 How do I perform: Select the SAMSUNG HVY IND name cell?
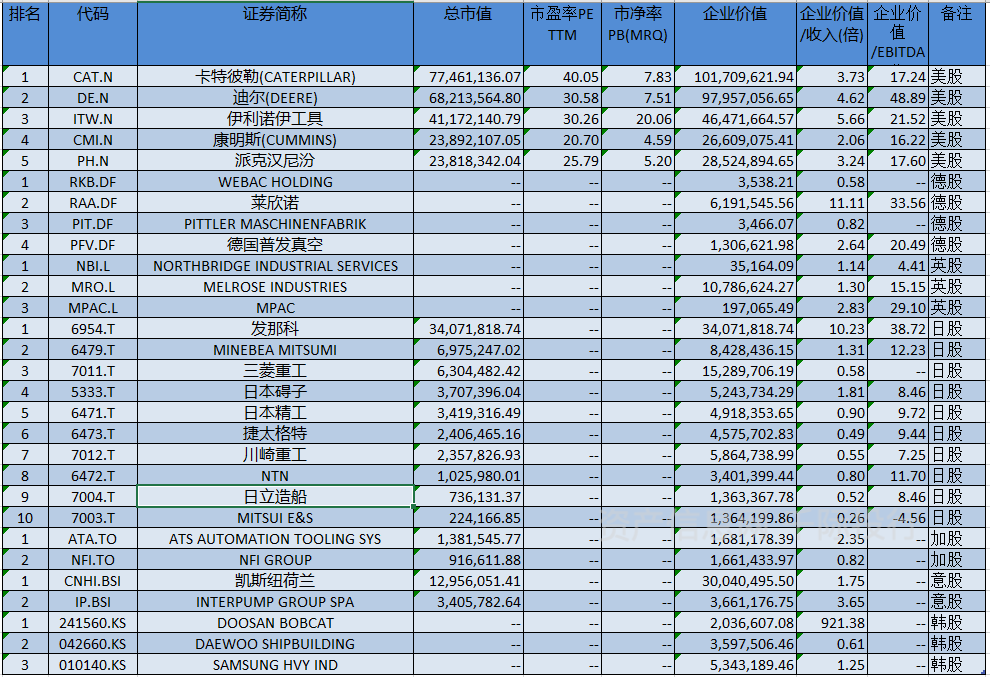tap(275, 664)
